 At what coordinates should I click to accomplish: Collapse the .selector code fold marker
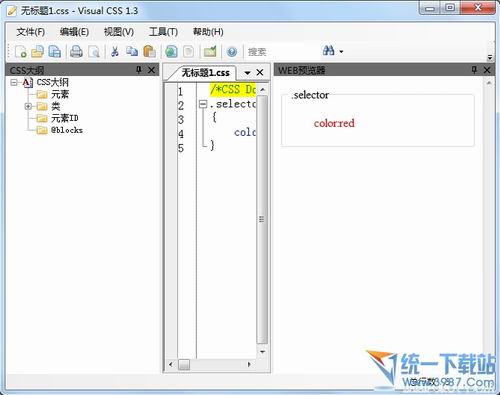(203, 104)
